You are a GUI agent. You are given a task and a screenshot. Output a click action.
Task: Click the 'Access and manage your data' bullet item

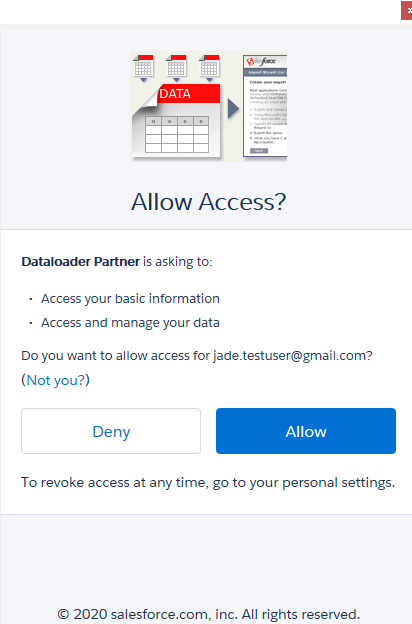click(130, 322)
